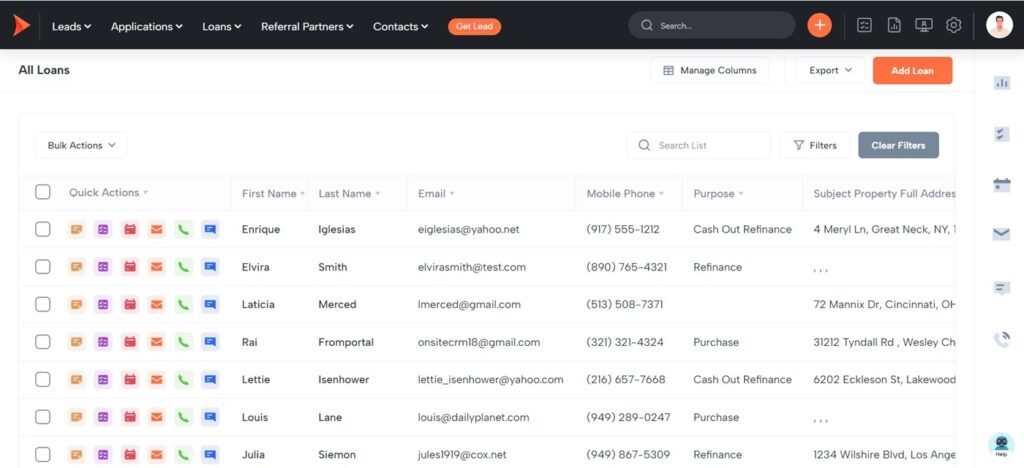Click the Subject Property Full Address column header
The image size is (1024, 468).
[884, 194]
